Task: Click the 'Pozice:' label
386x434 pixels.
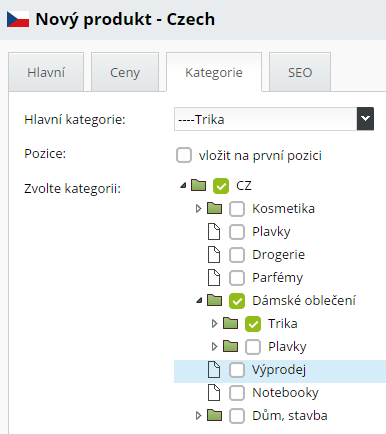Action: tap(45, 154)
